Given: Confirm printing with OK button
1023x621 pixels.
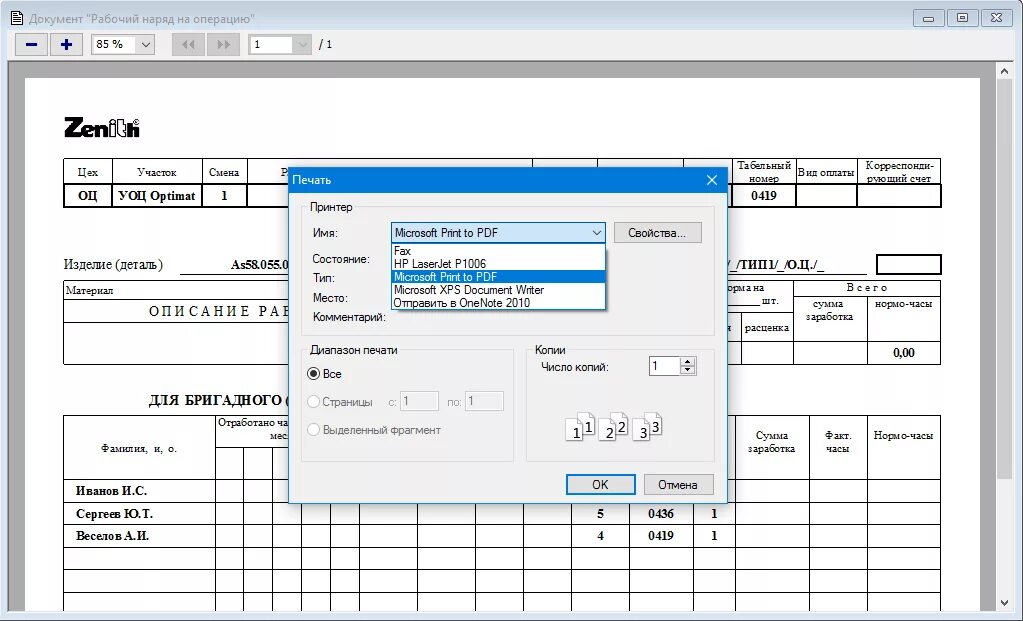Looking at the screenshot, I should [600, 485].
